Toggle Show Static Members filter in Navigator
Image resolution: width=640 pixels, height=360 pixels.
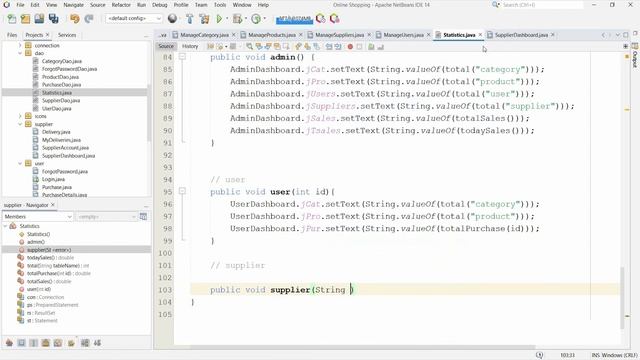[x=33, y=343]
